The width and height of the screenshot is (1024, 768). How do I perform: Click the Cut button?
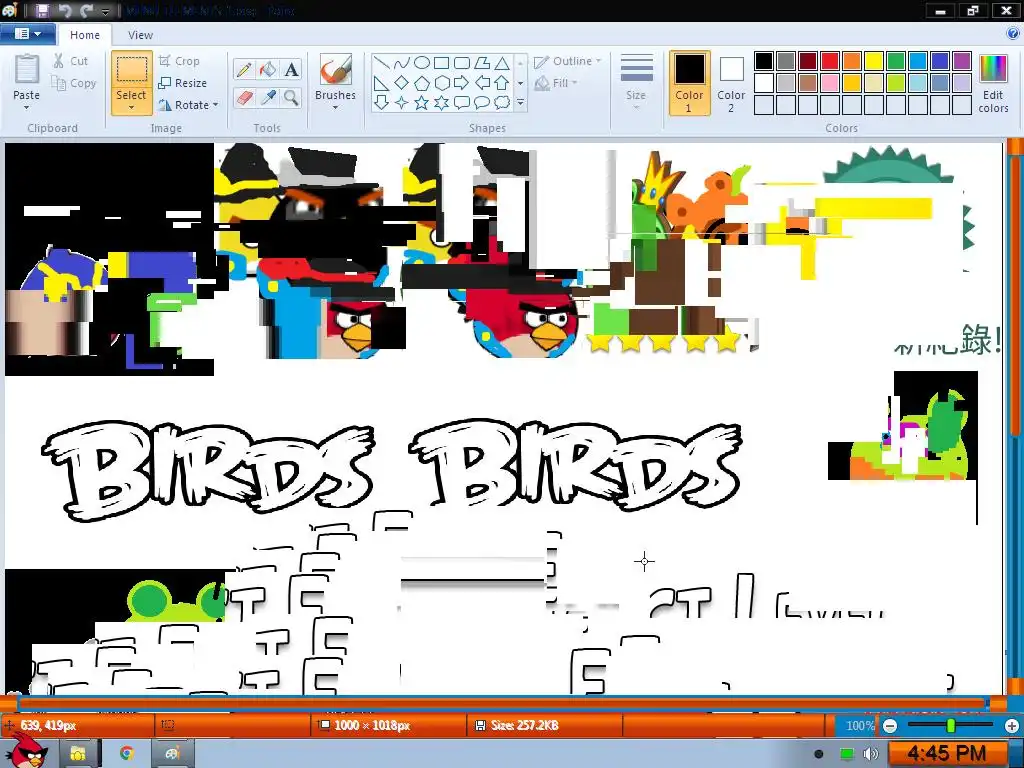point(71,61)
